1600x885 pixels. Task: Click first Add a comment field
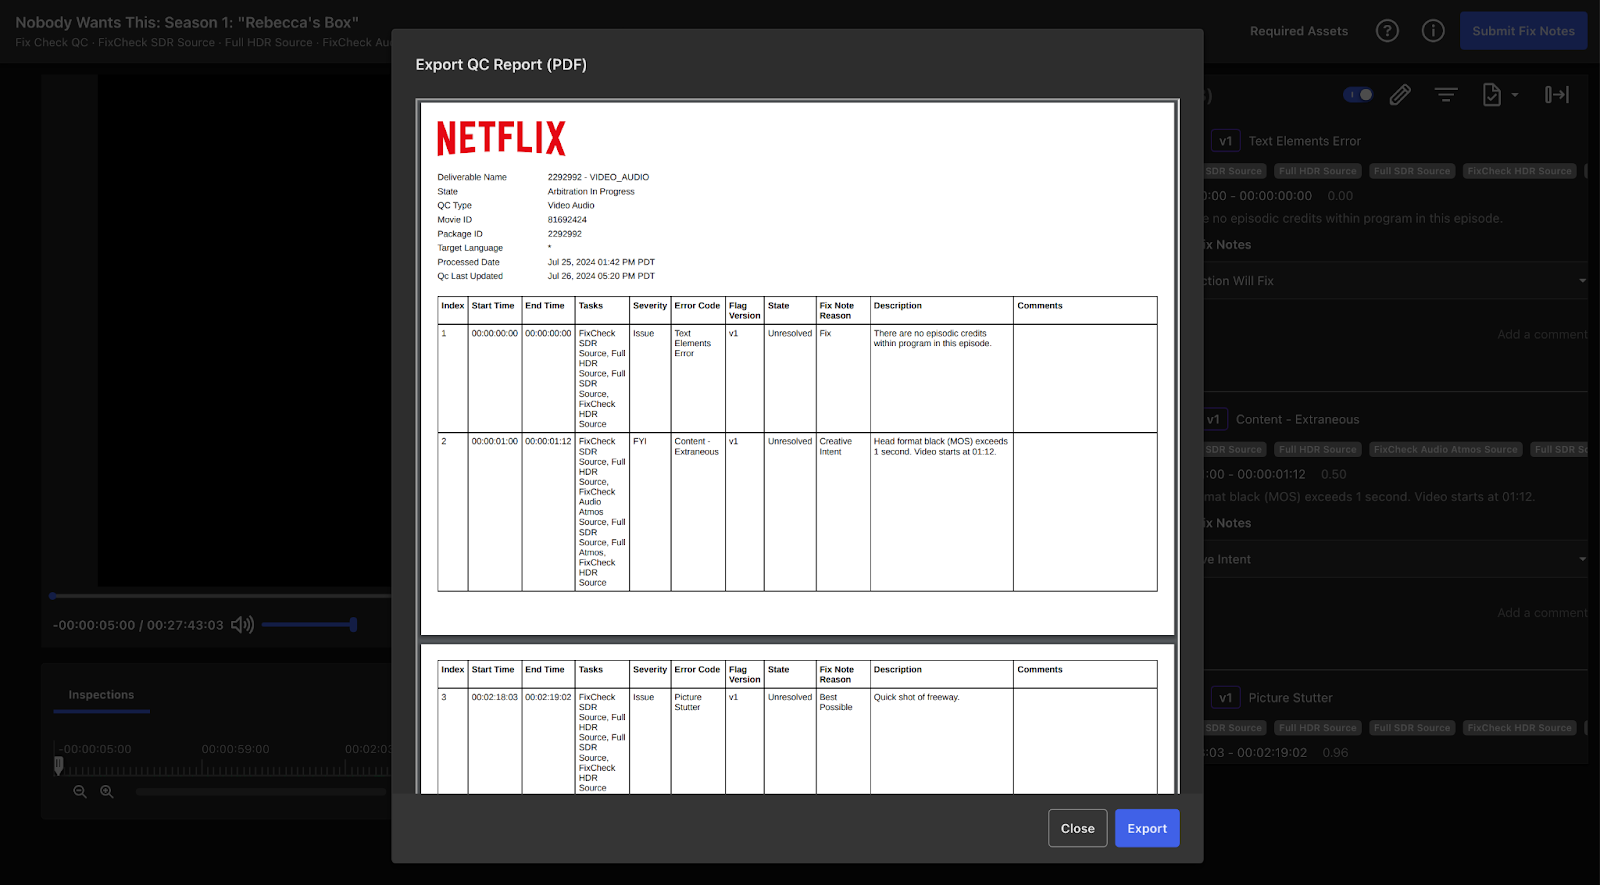click(x=1541, y=335)
